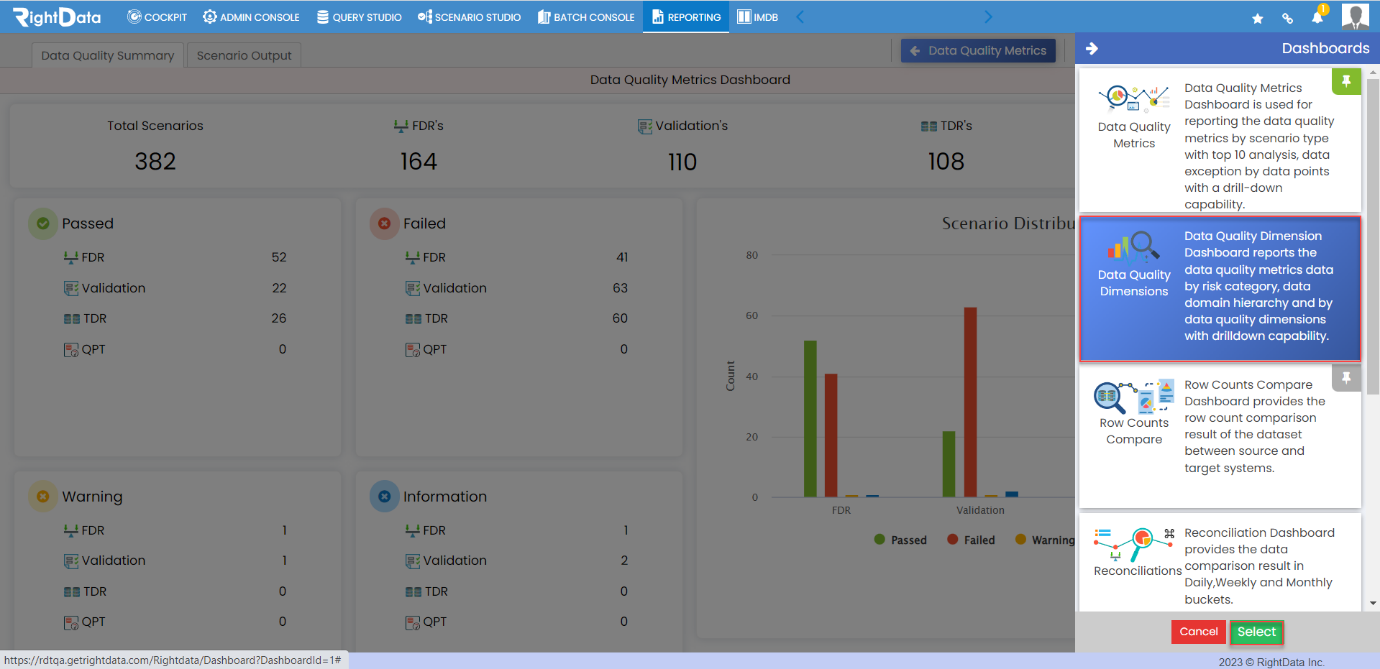Screen dimensions: 1380x669
Task: Click the favorites star icon
Action: point(1258,18)
